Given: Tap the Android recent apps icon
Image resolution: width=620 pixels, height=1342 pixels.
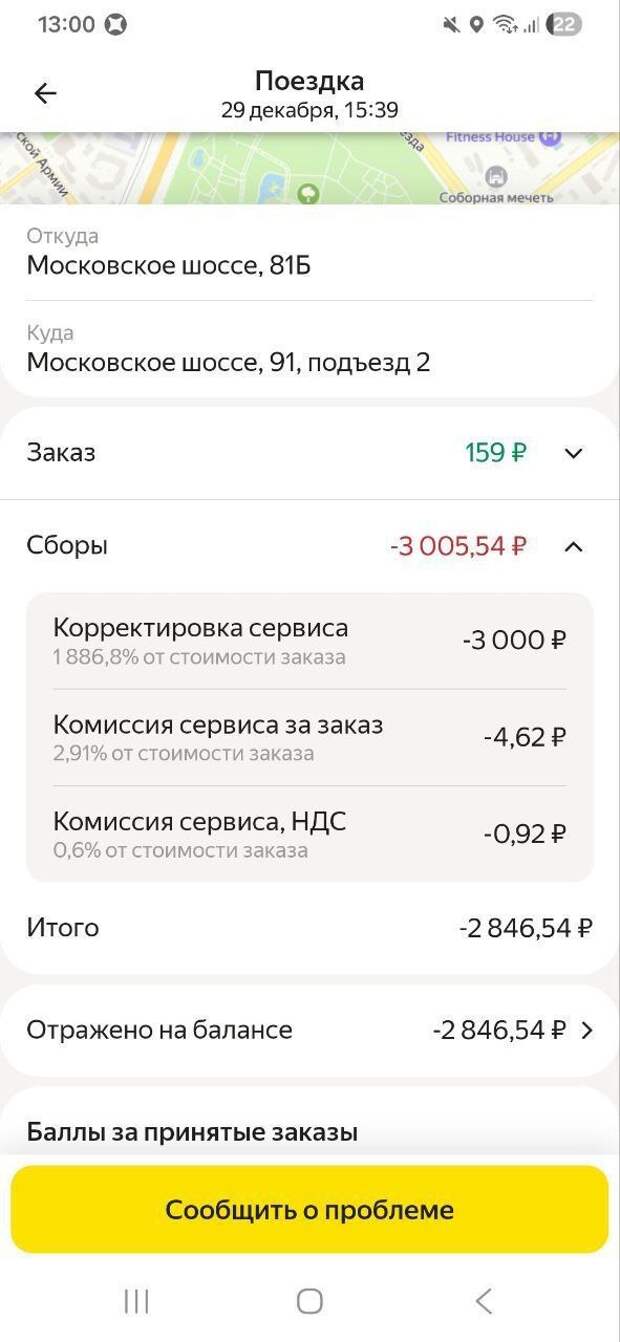Looking at the screenshot, I should coord(136,1300).
